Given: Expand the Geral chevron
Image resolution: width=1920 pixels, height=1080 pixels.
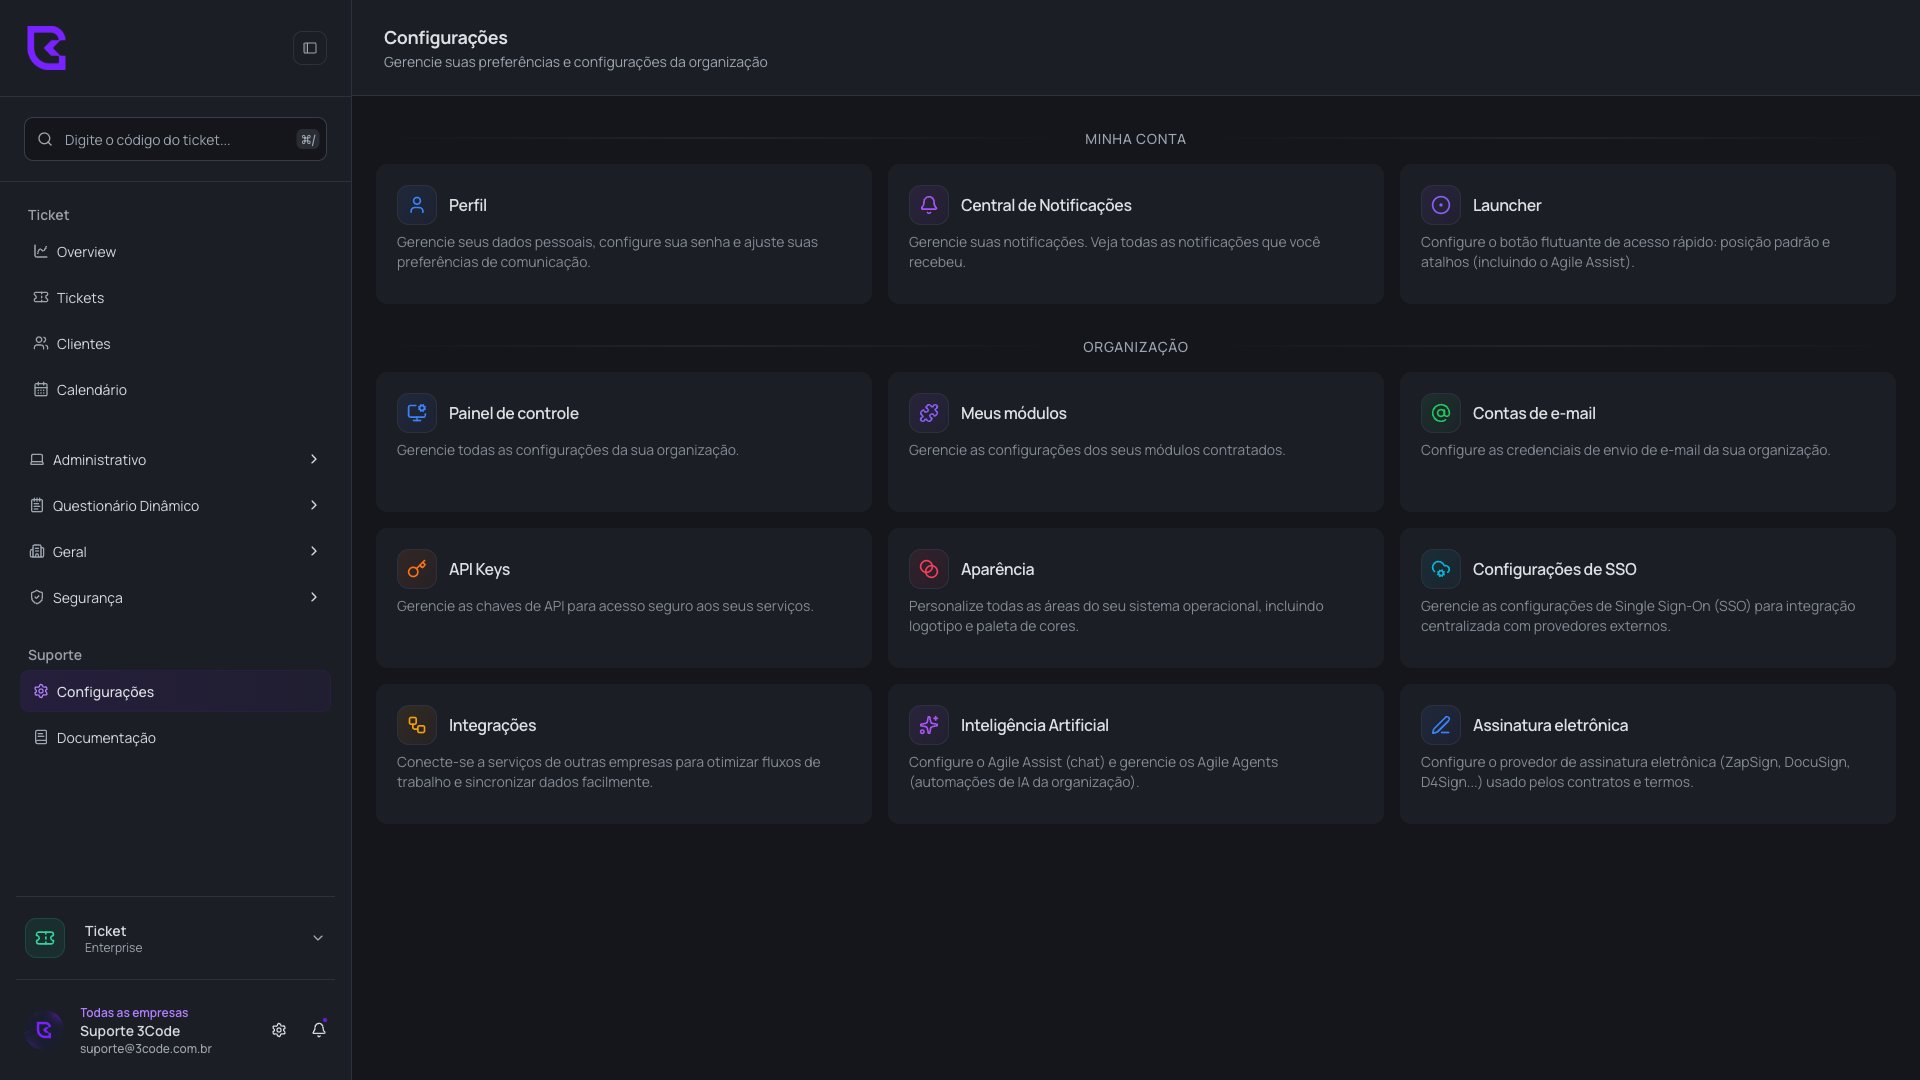Looking at the screenshot, I should [314, 551].
